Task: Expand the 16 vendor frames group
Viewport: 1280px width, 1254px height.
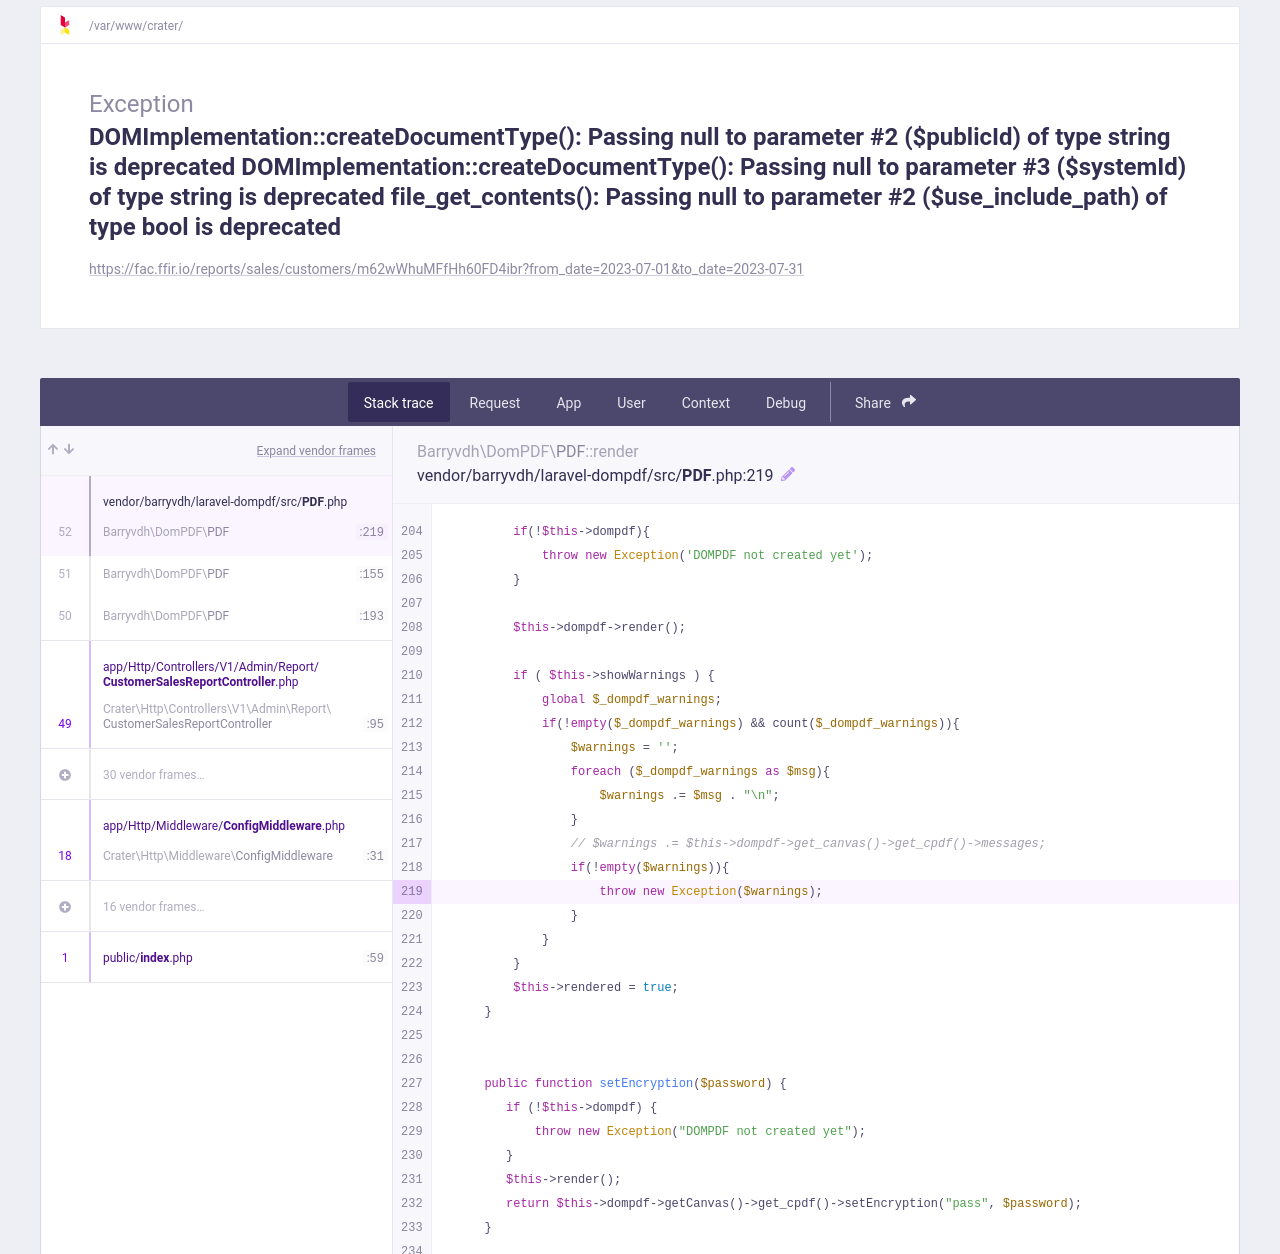Action: 65,906
